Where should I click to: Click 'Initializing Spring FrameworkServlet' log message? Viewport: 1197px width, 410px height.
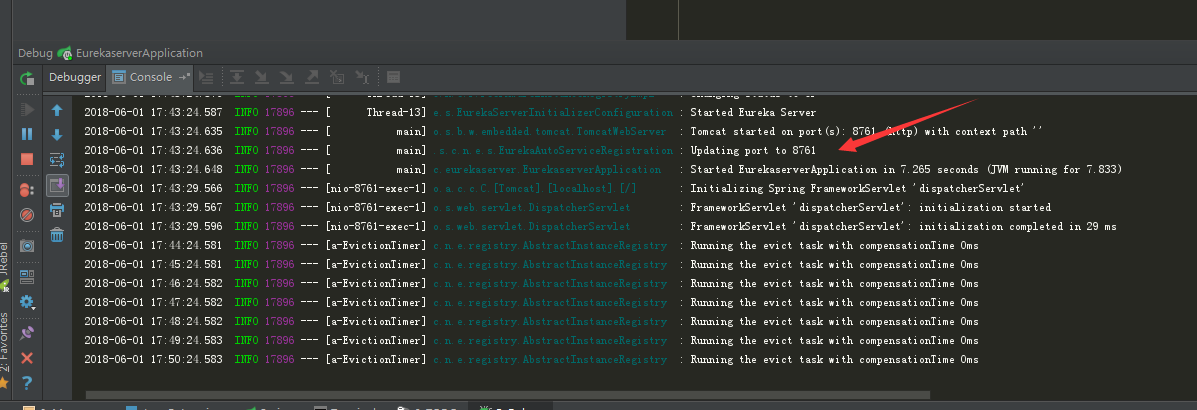857,189
